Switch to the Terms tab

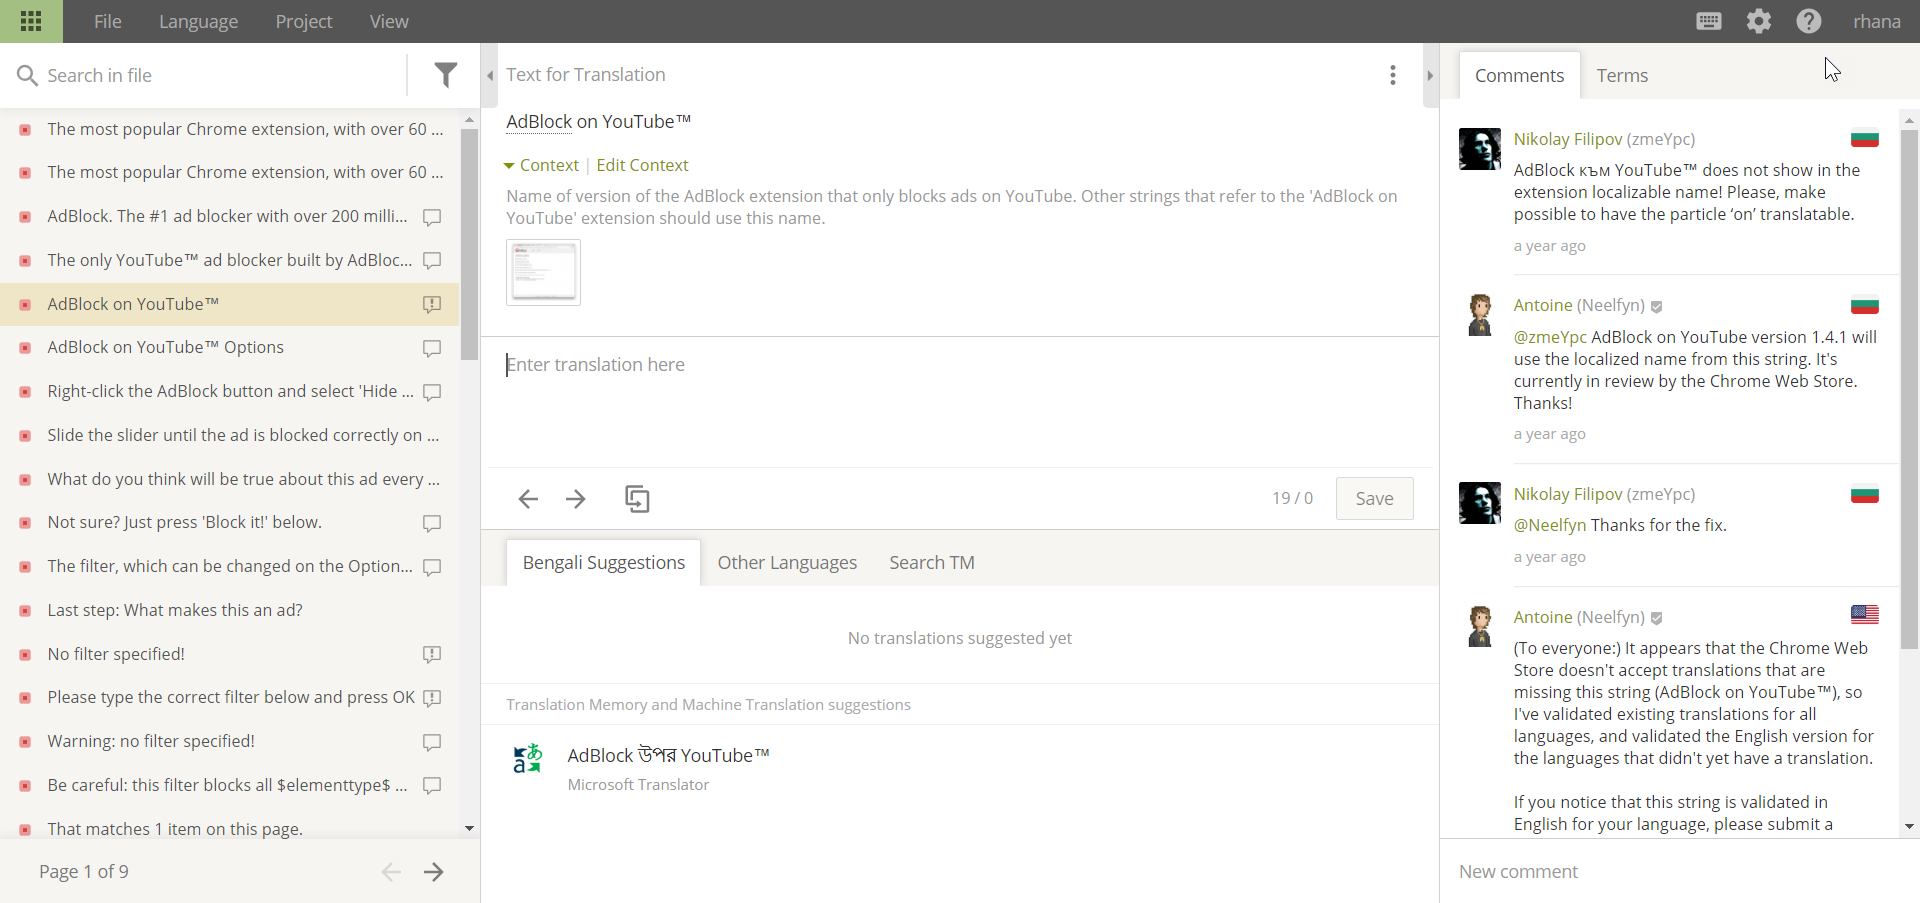1622,75
